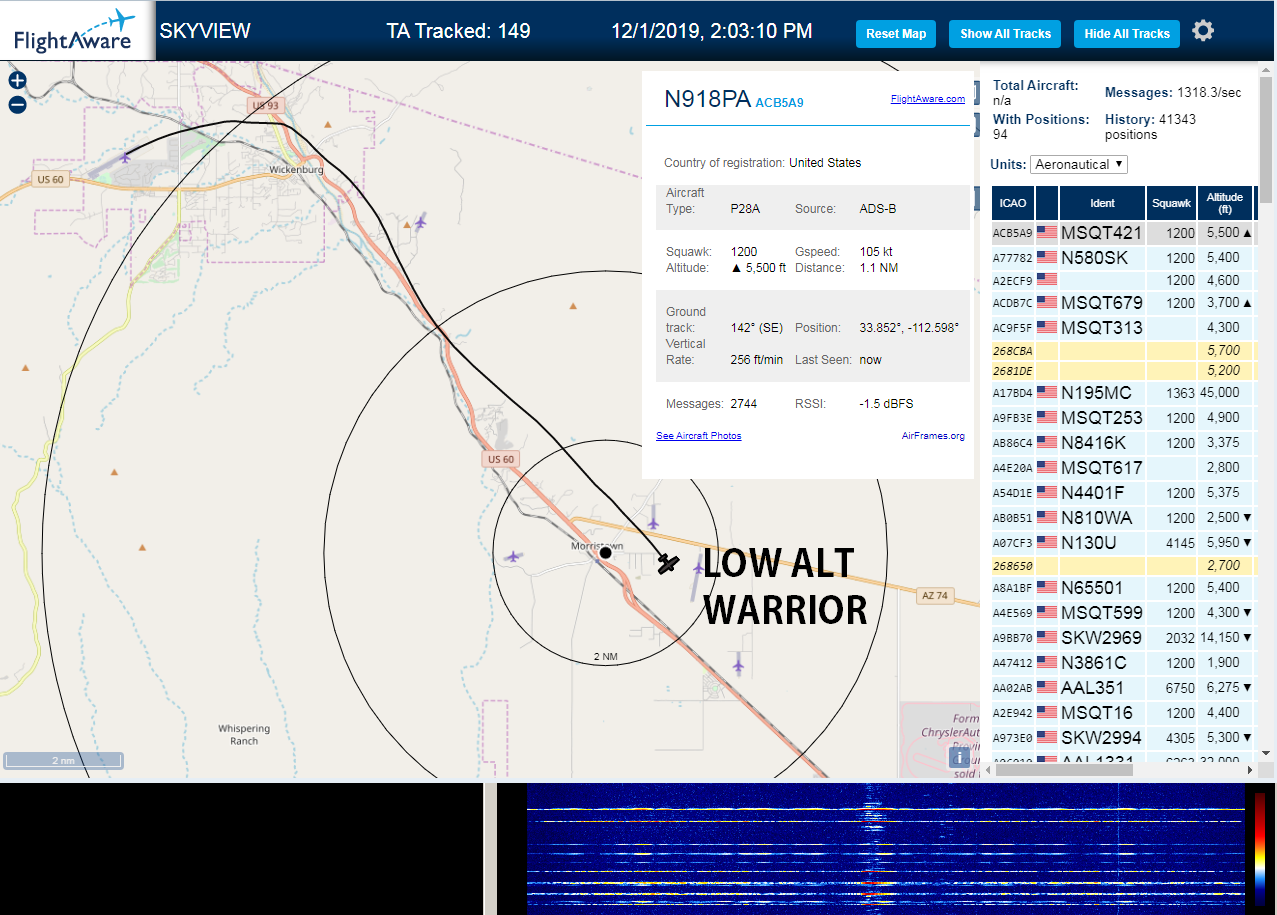1277x915 pixels.
Task: Zoom in the map with plus button
Action: 17,81
